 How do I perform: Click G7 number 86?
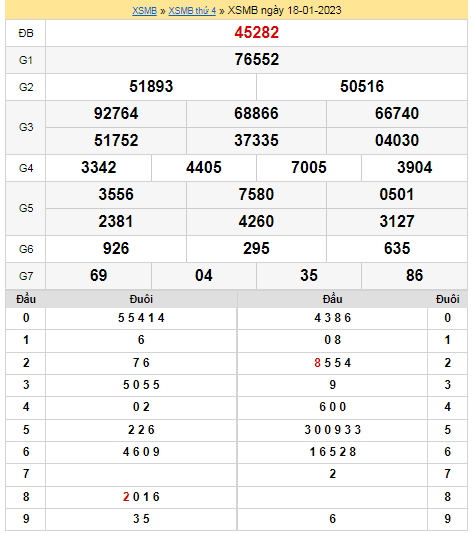coord(414,275)
